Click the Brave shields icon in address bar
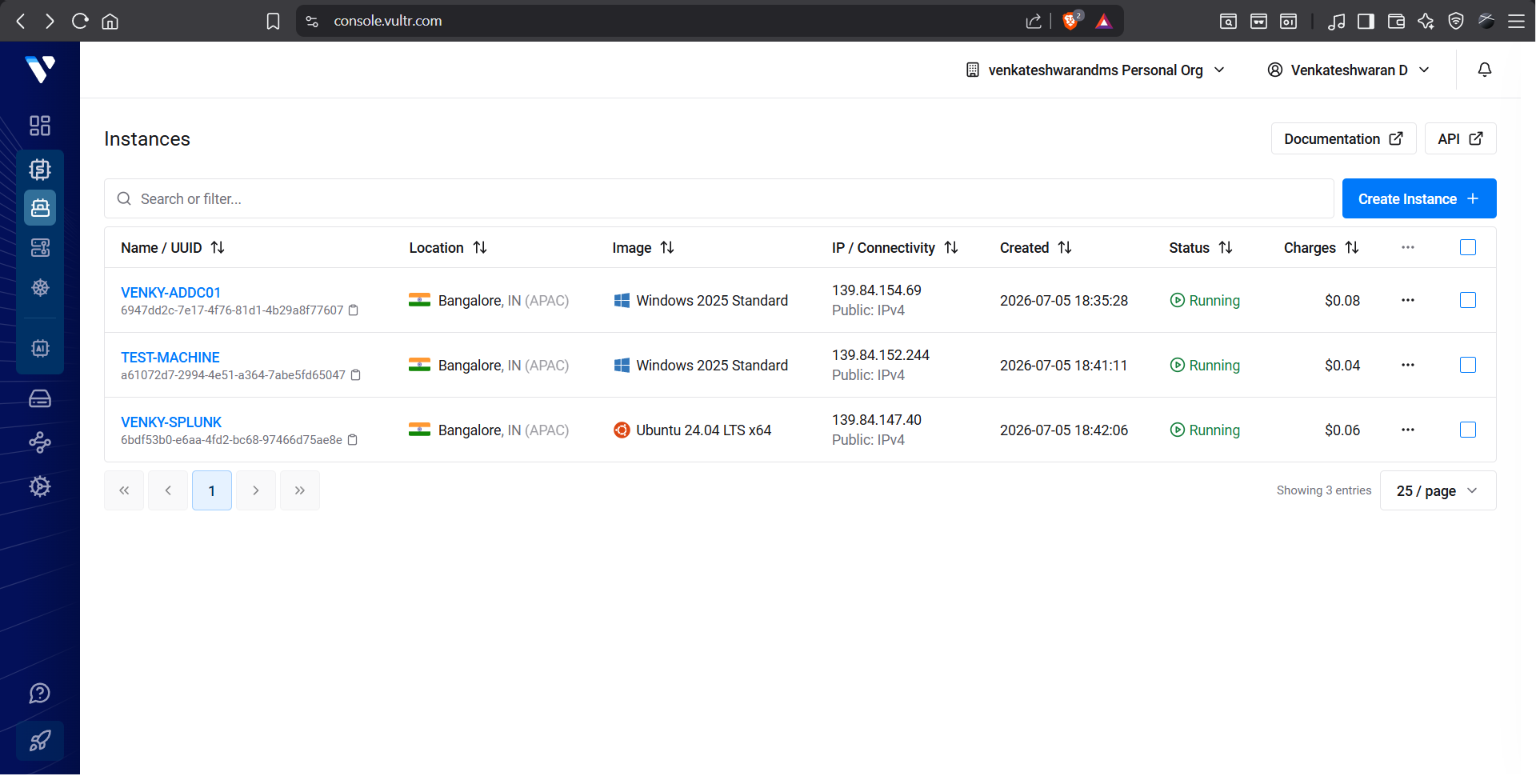This screenshot has height=775, width=1536. point(1071,20)
